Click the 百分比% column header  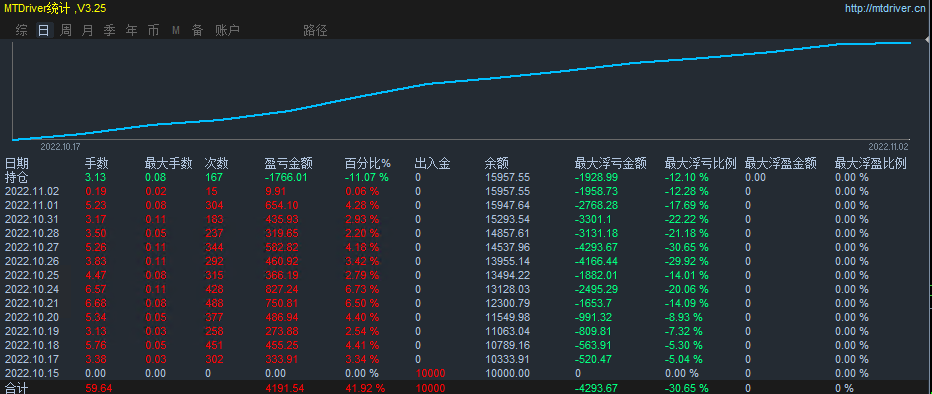368,163
